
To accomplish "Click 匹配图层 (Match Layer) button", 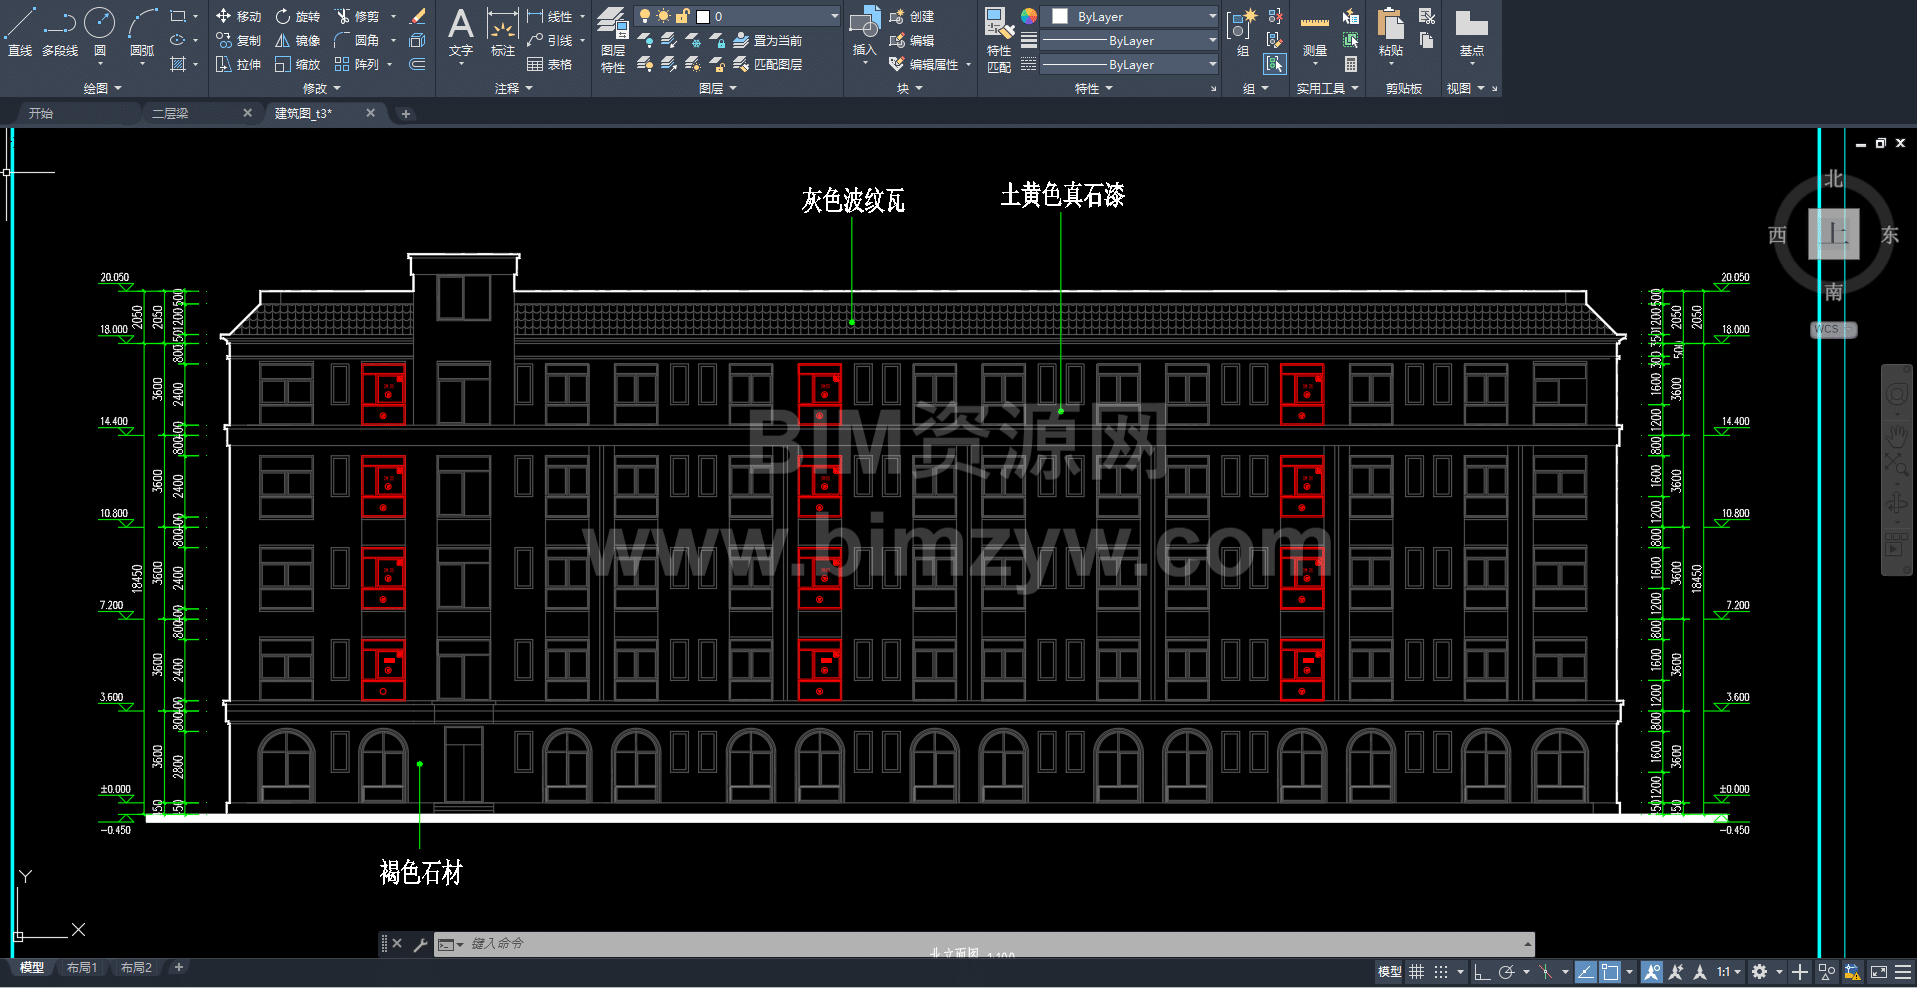I will click(x=768, y=65).
